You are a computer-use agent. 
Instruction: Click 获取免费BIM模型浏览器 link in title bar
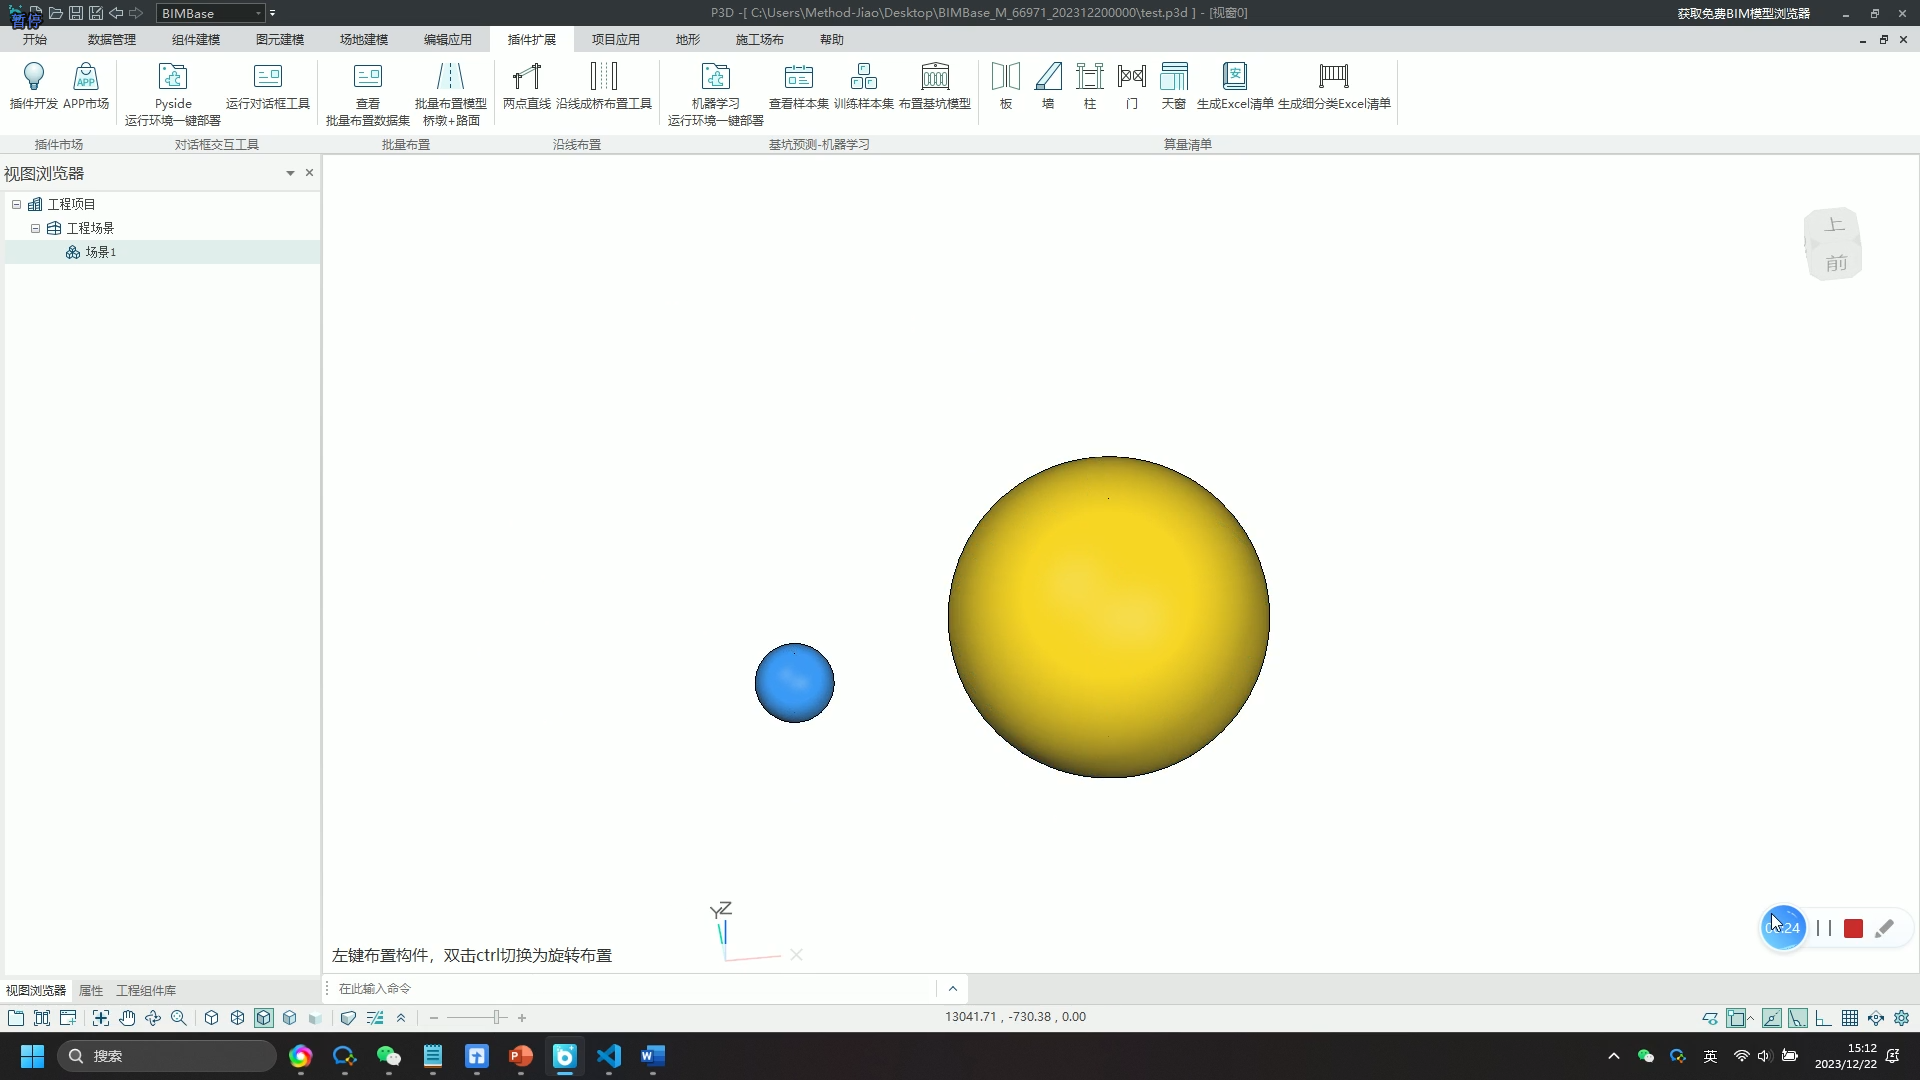pos(1743,13)
